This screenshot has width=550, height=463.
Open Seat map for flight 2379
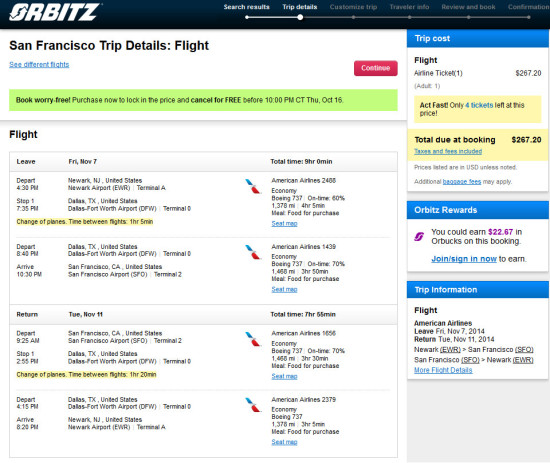pos(284,442)
